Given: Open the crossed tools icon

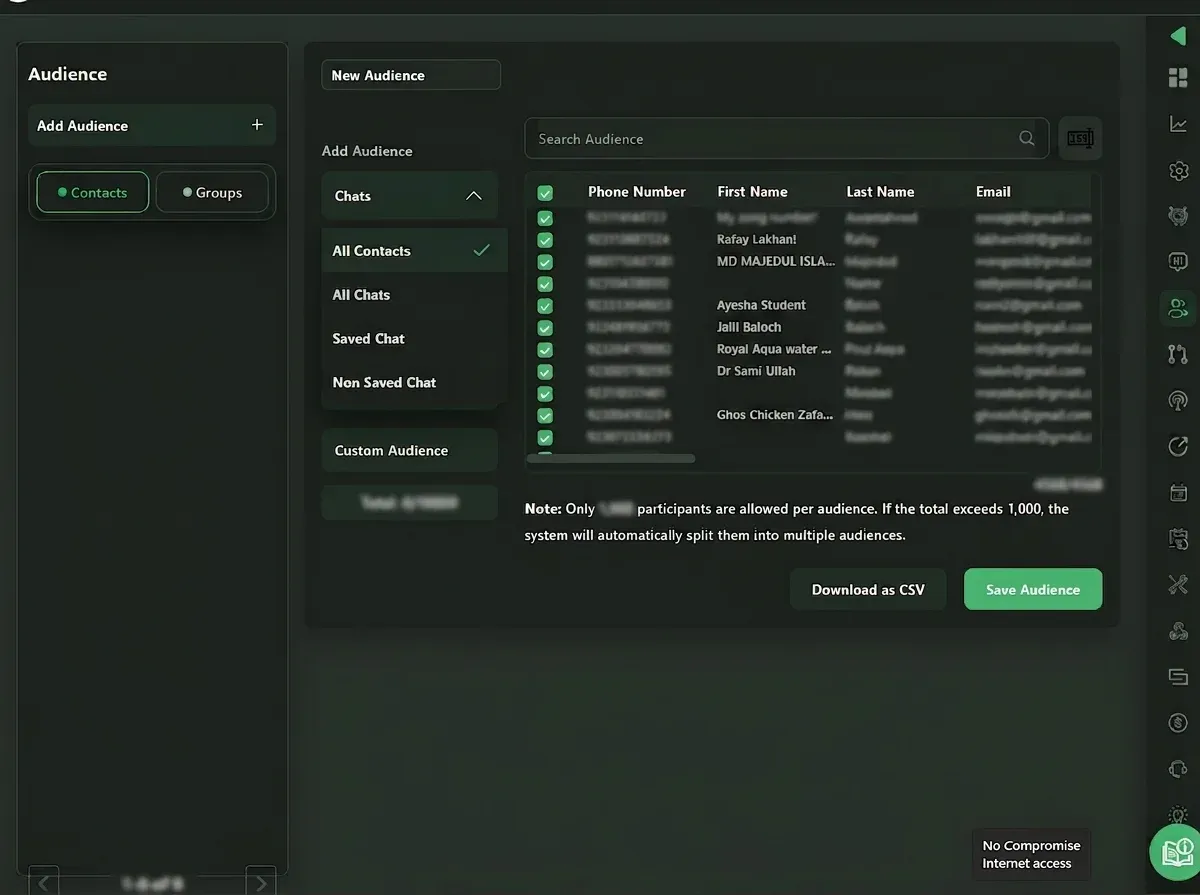Looking at the screenshot, I should (x=1178, y=584).
